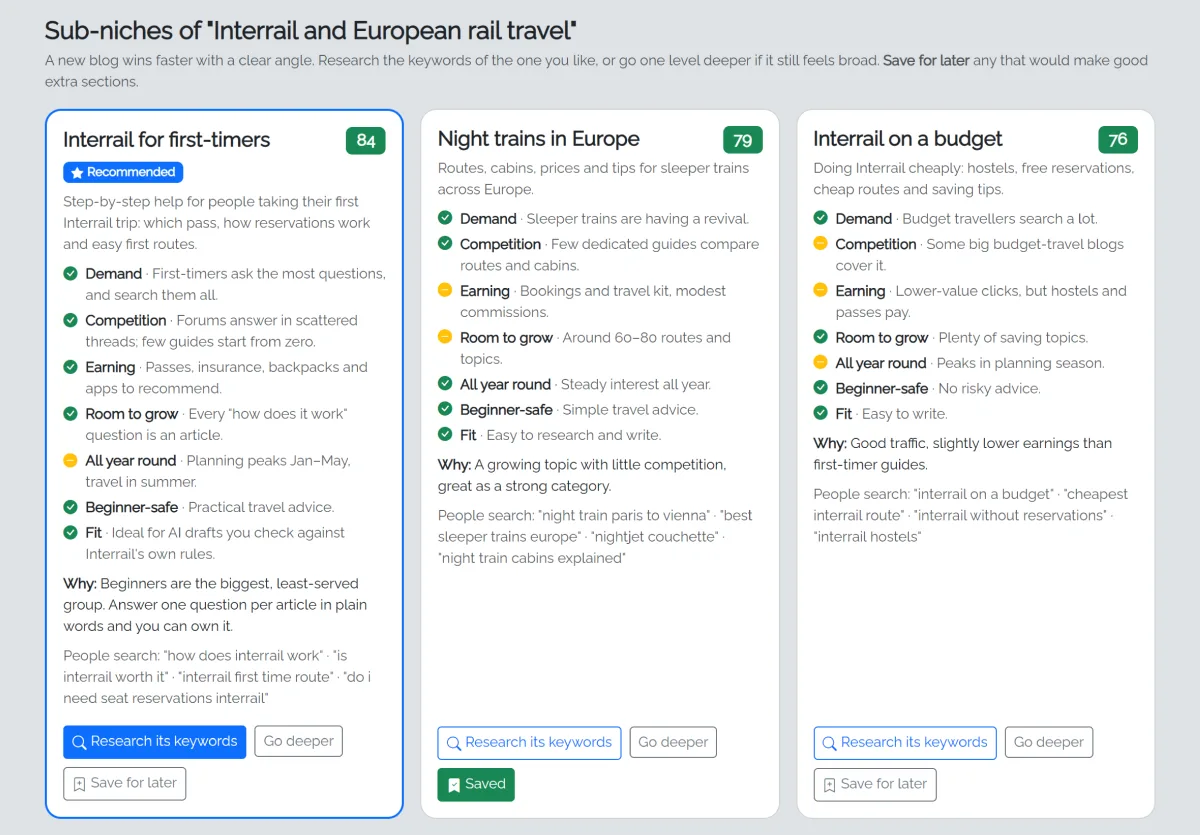This screenshot has width=1200, height=835.
Task: Click green check beside Room to grow, first-timers
Action: pos(70,414)
